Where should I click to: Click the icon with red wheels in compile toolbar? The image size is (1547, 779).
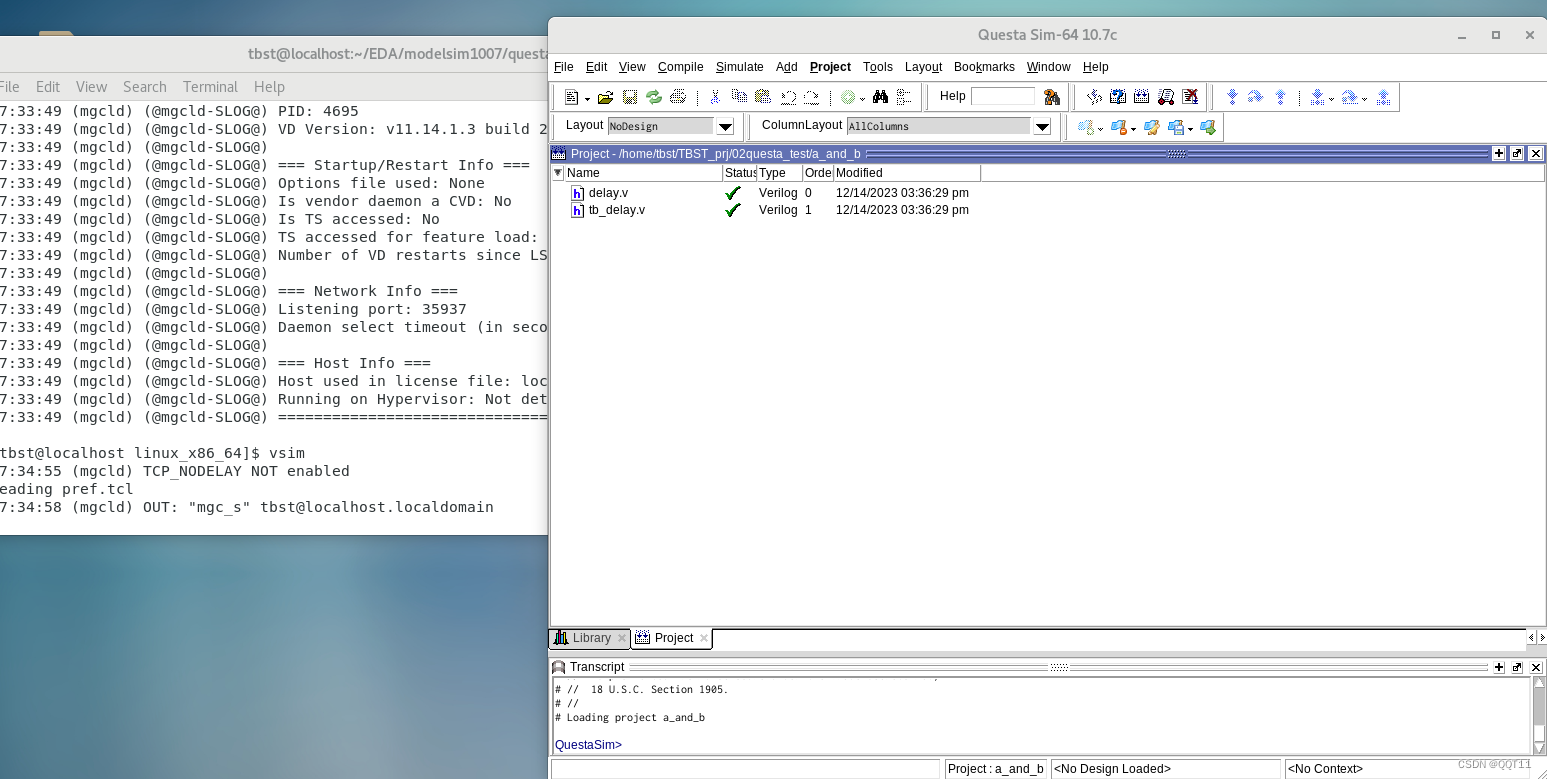pyautogui.click(x=1166, y=97)
